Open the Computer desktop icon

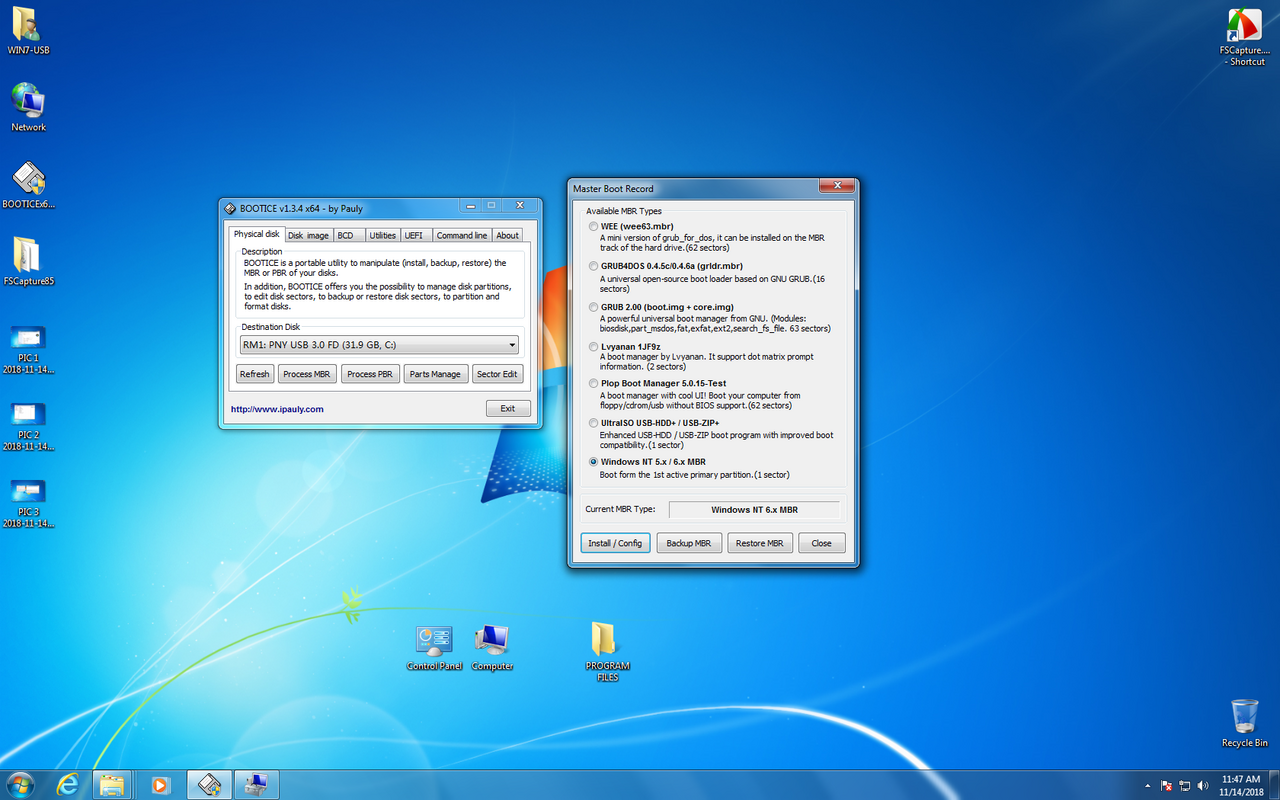[492, 648]
